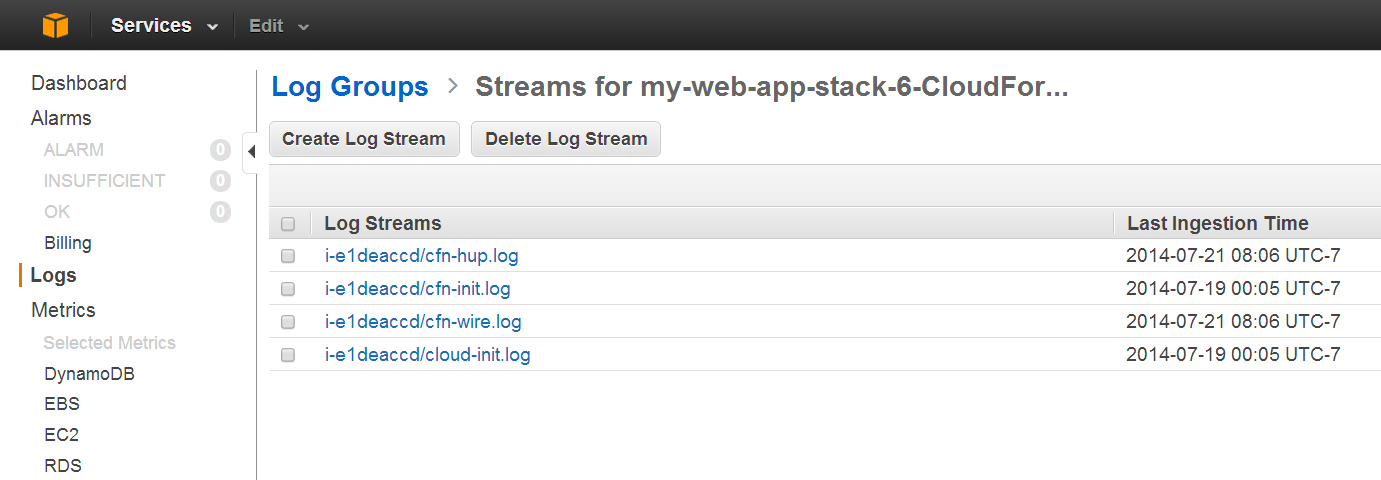Open Dashboard in the sidebar
The width and height of the screenshot is (1381, 480).
coord(79,83)
